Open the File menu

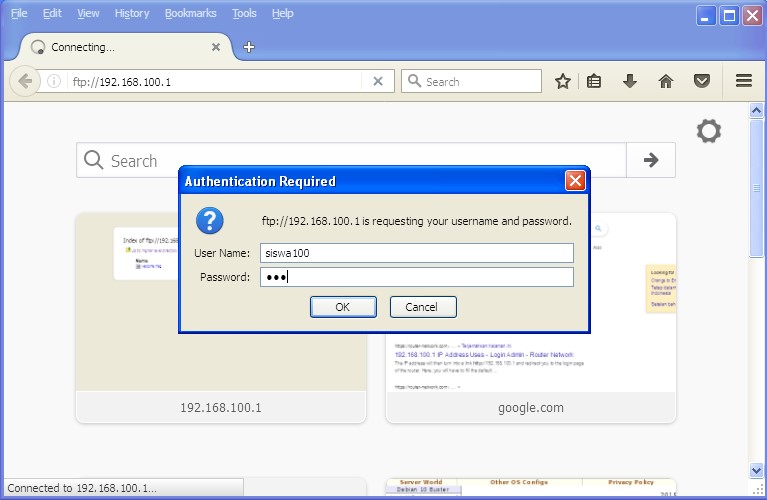pos(19,13)
